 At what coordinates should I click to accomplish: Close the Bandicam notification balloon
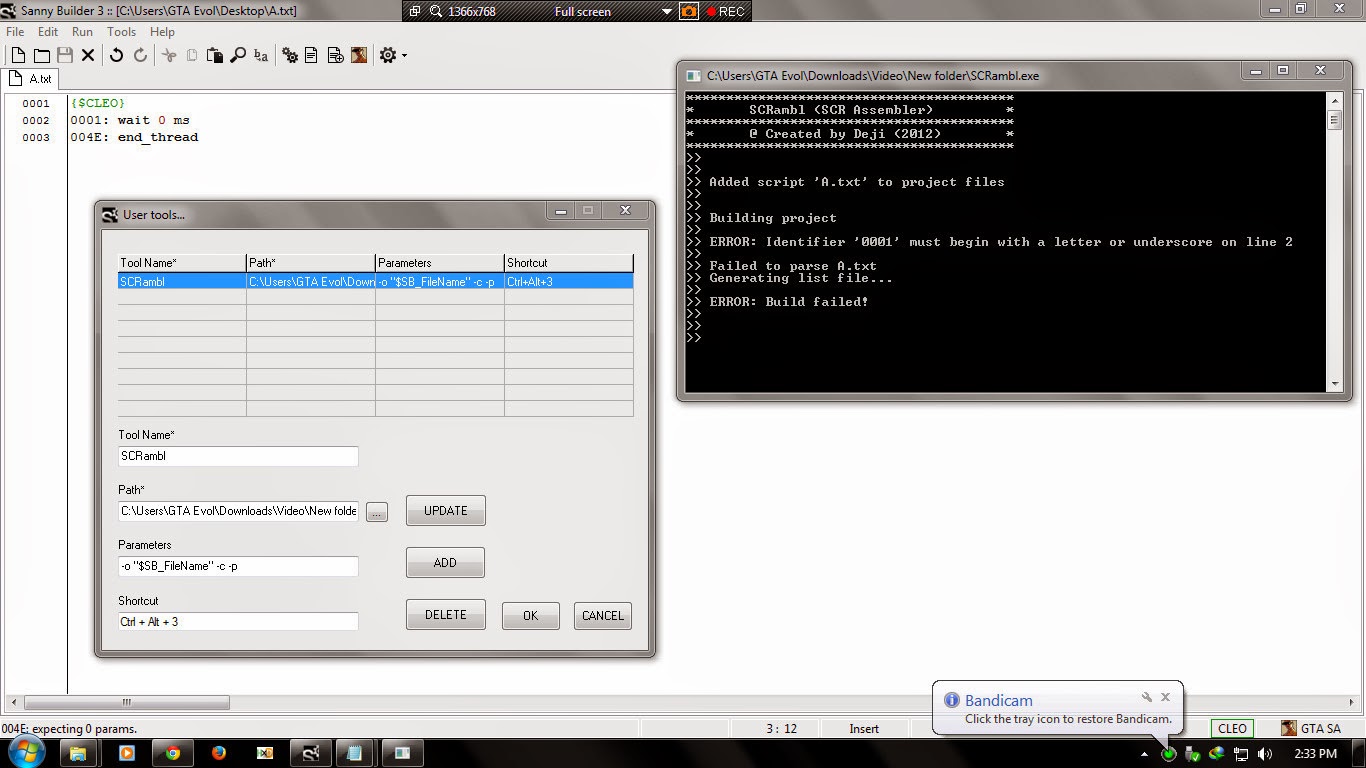(x=1165, y=697)
